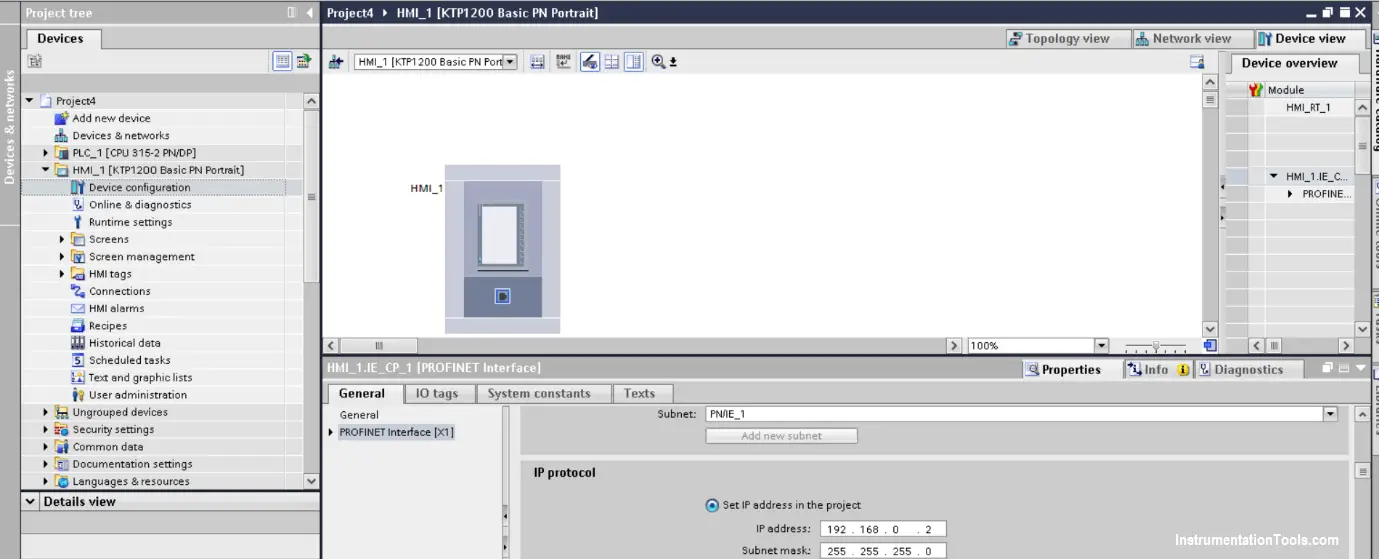This screenshot has height=559, width=1379.
Task: Select the Texts tab
Action: point(640,393)
